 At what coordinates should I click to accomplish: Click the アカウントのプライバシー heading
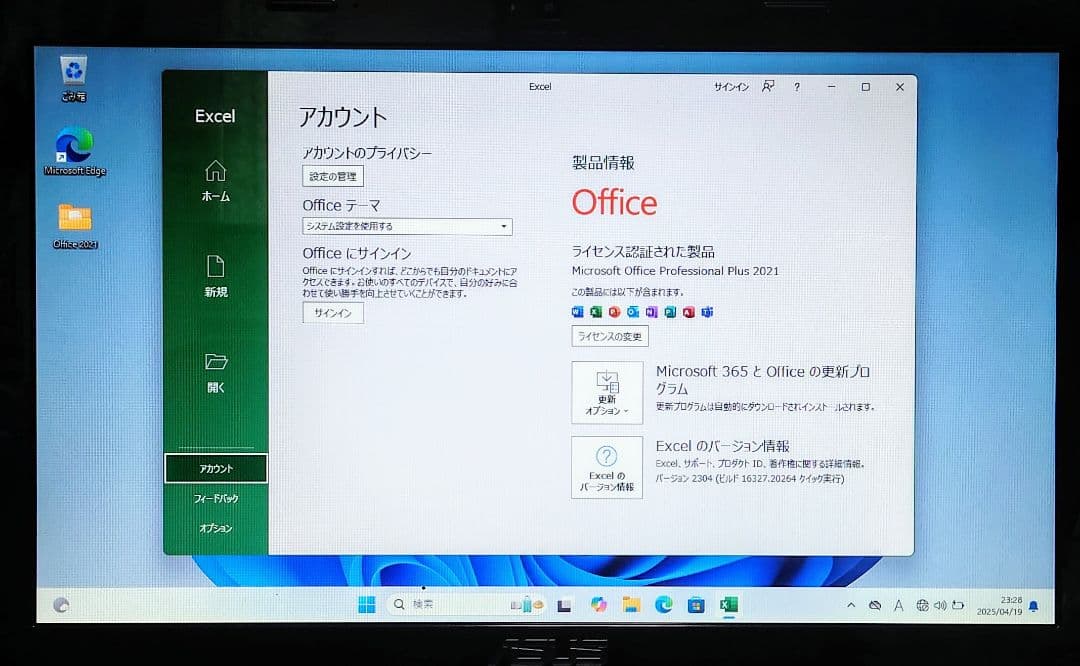pyautogui.click(x=367, y=153)
